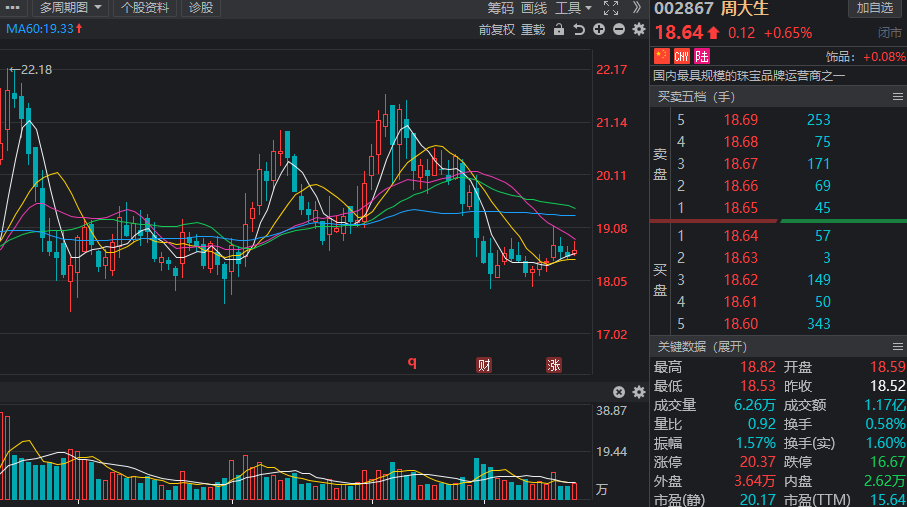Viewport: 907px width, 507px height.
Task: Open chart settings gear icon
Action: 639,30
